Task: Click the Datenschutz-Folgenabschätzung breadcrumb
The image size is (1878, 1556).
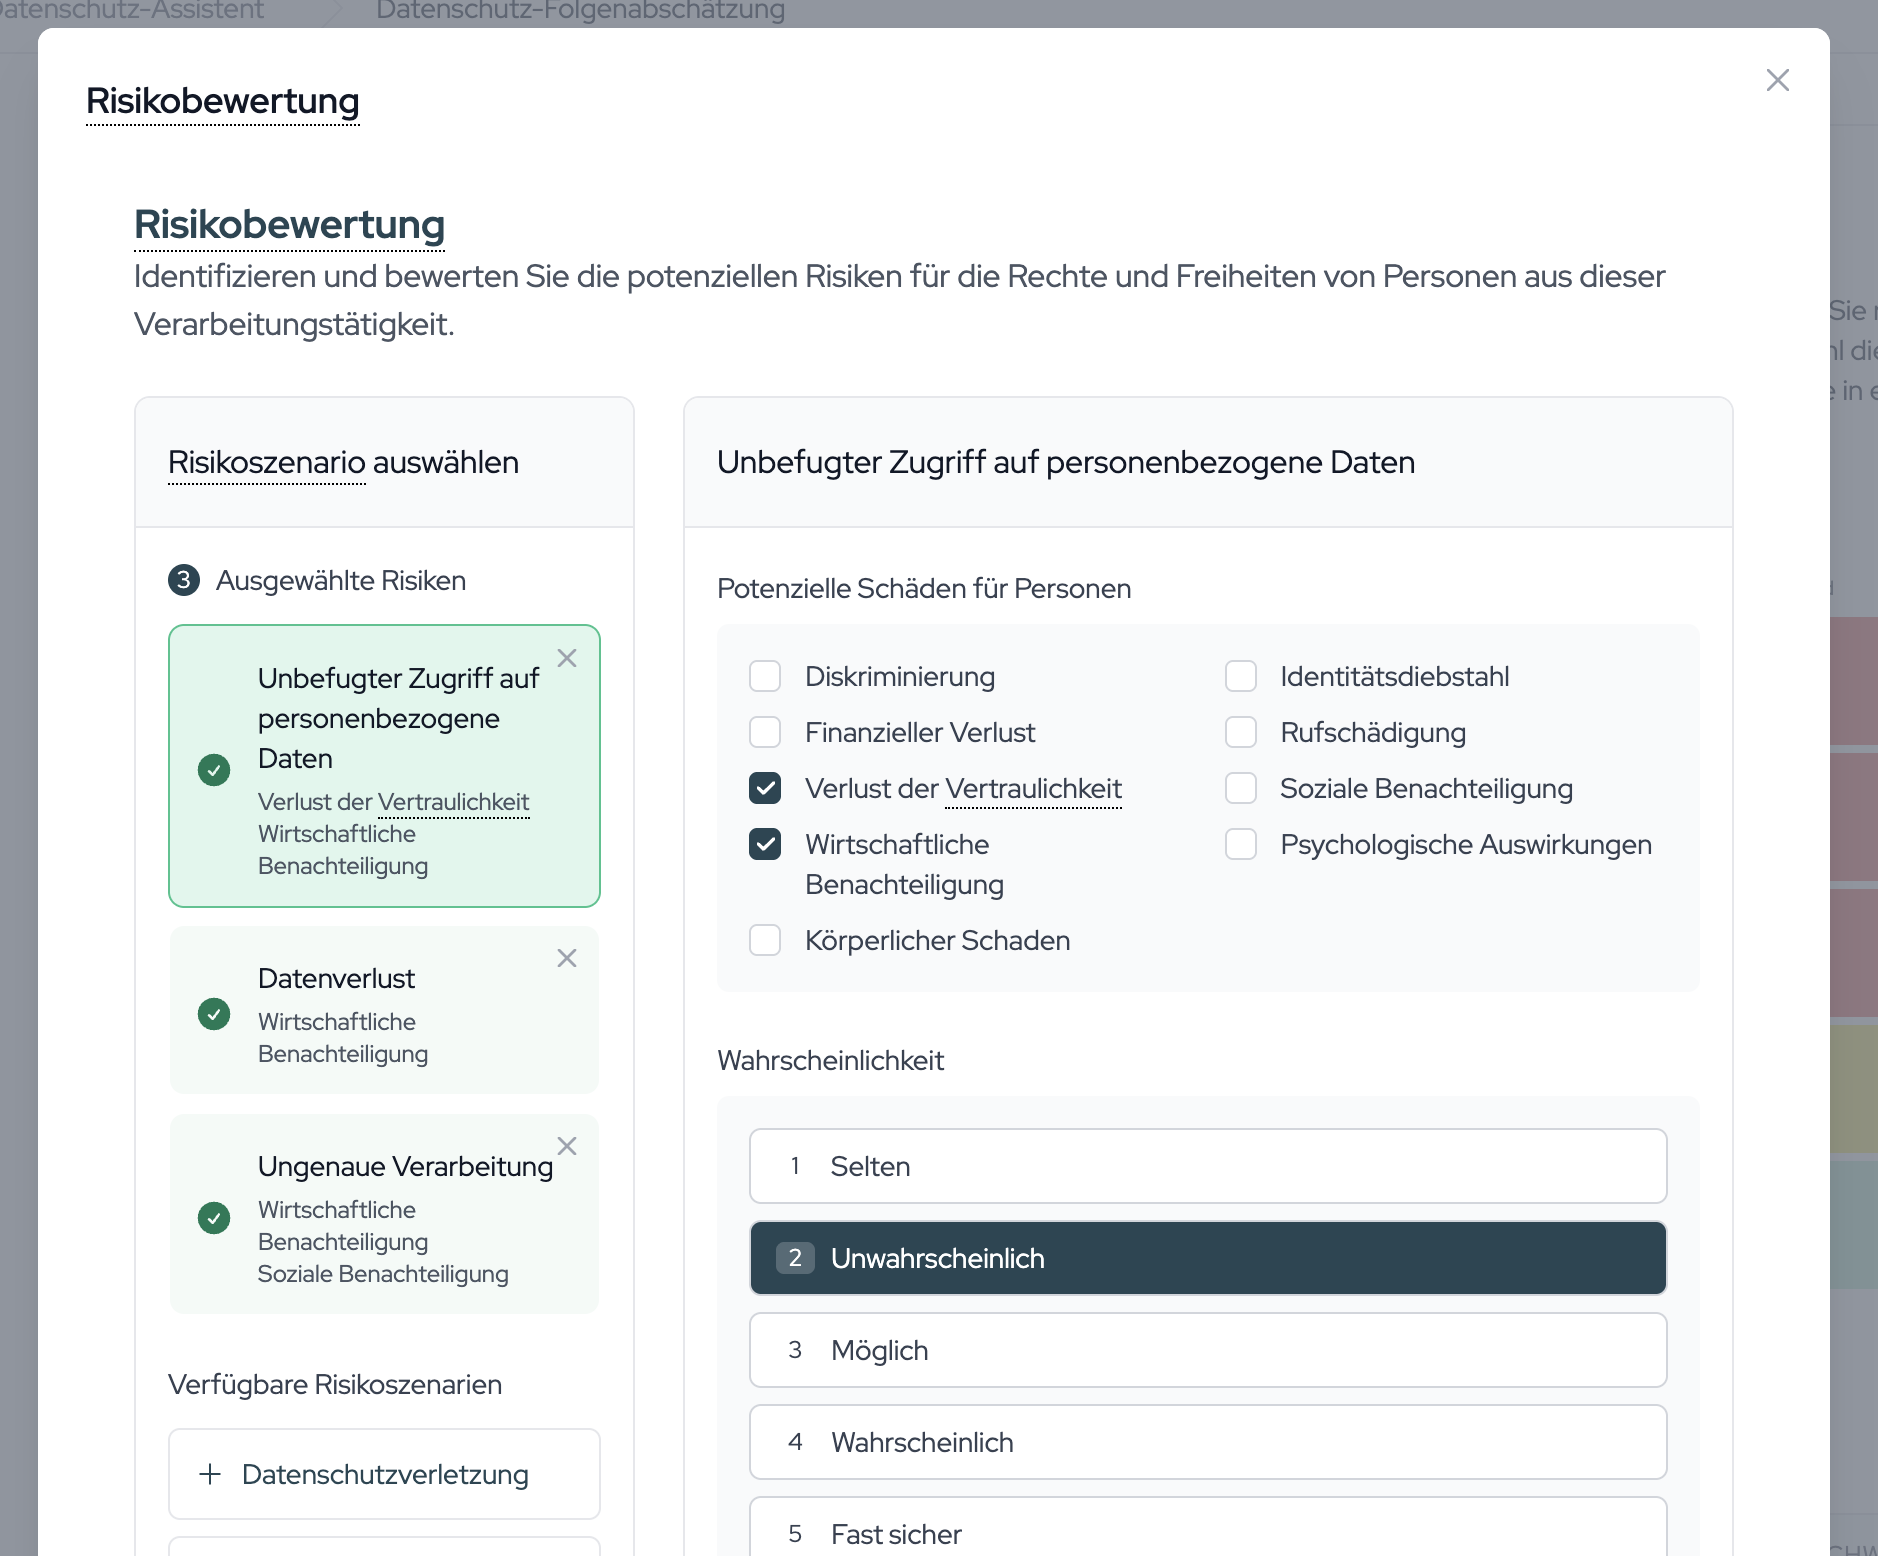Action: [x=580, y=11]
